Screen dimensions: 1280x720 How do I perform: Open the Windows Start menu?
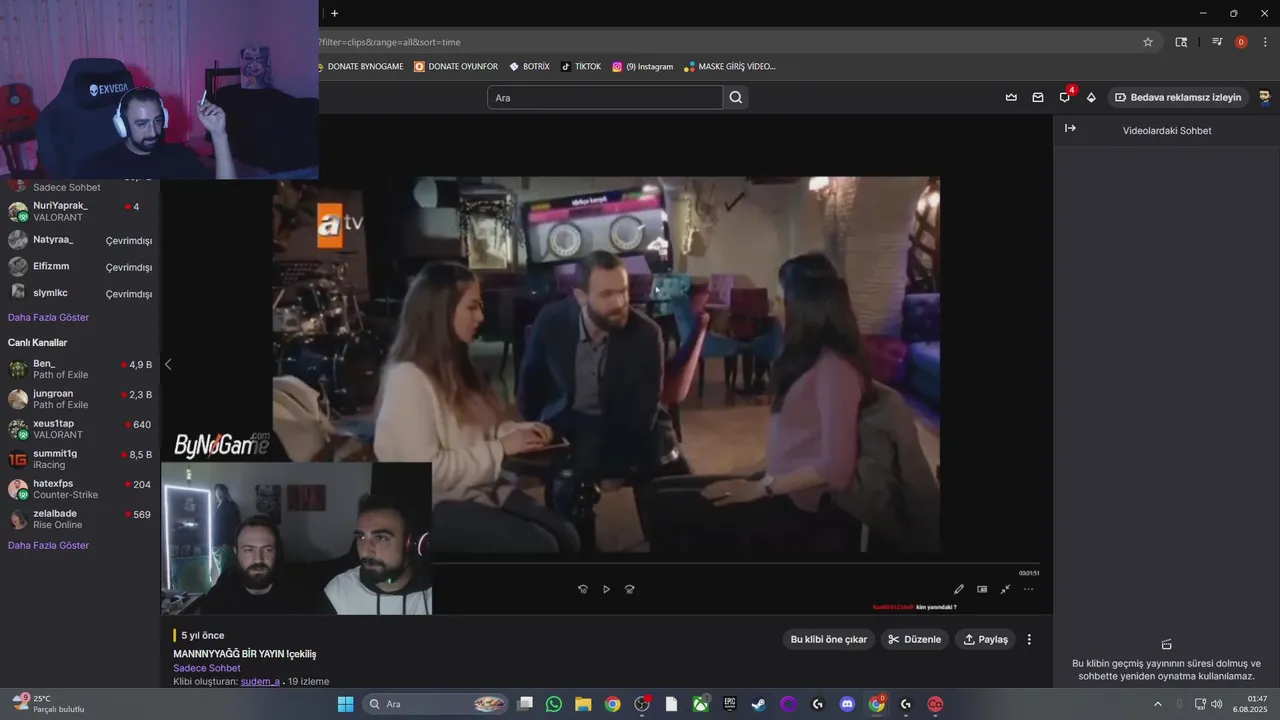(345, 704)
